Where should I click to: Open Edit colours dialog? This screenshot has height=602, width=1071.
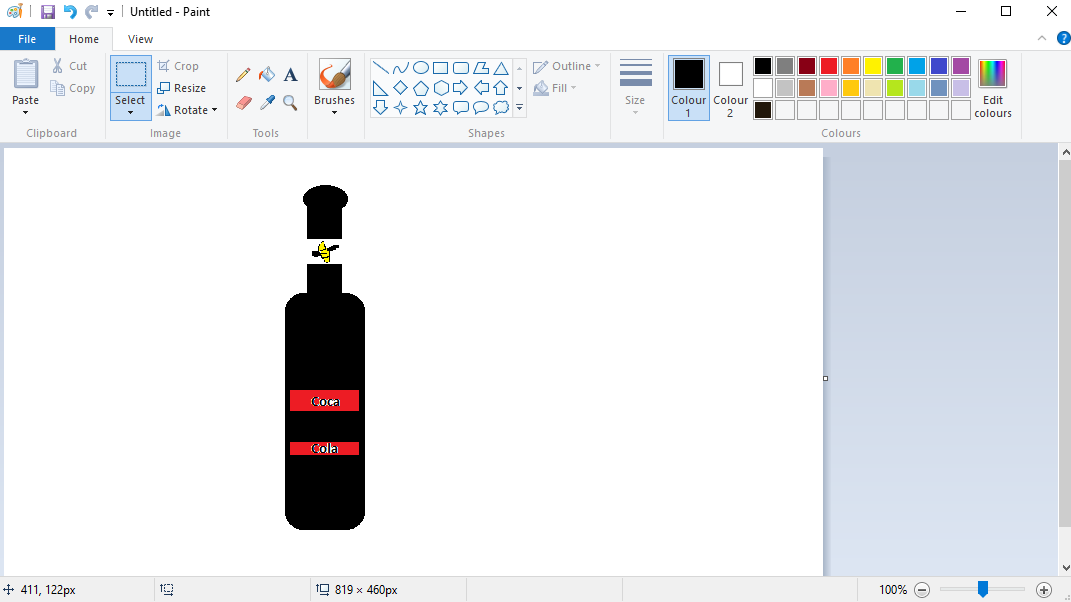(993, 88)
